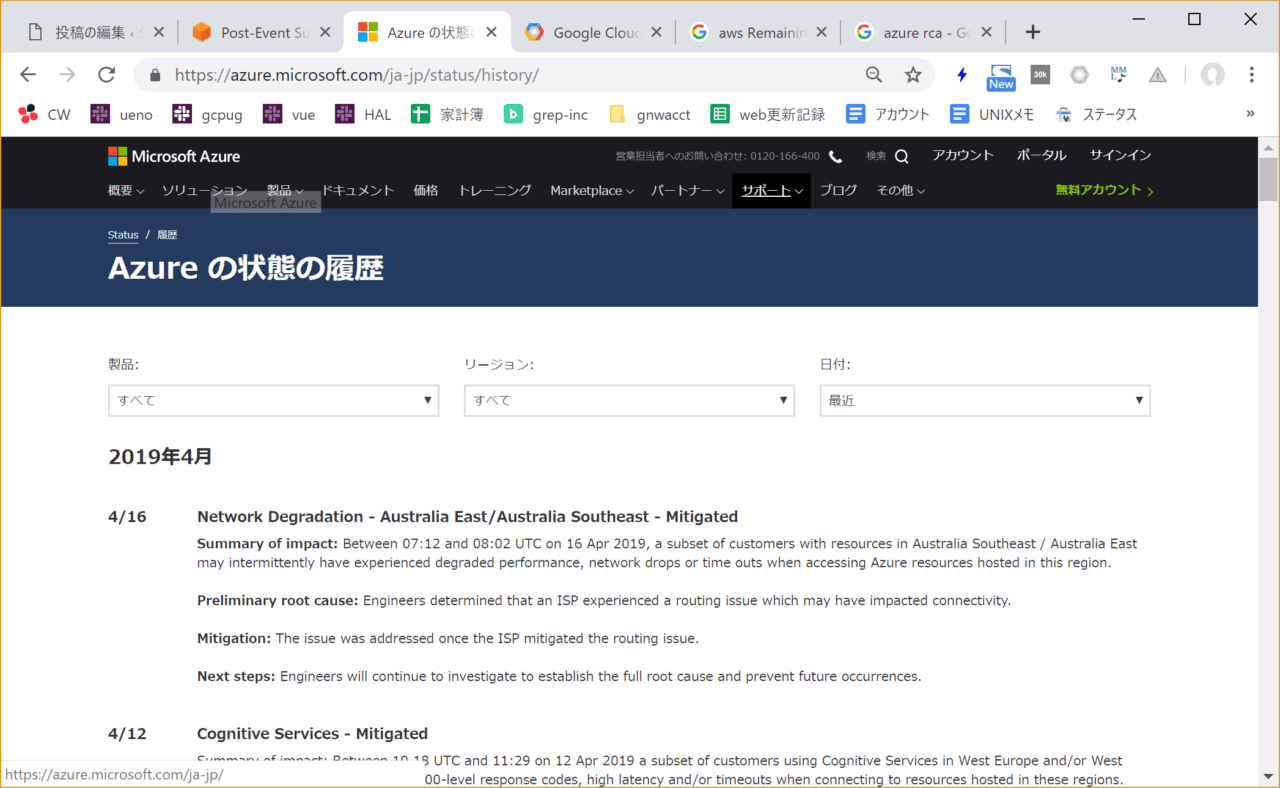
Task: Click the Azure site search magnifier icon
Action: [901, 156]
